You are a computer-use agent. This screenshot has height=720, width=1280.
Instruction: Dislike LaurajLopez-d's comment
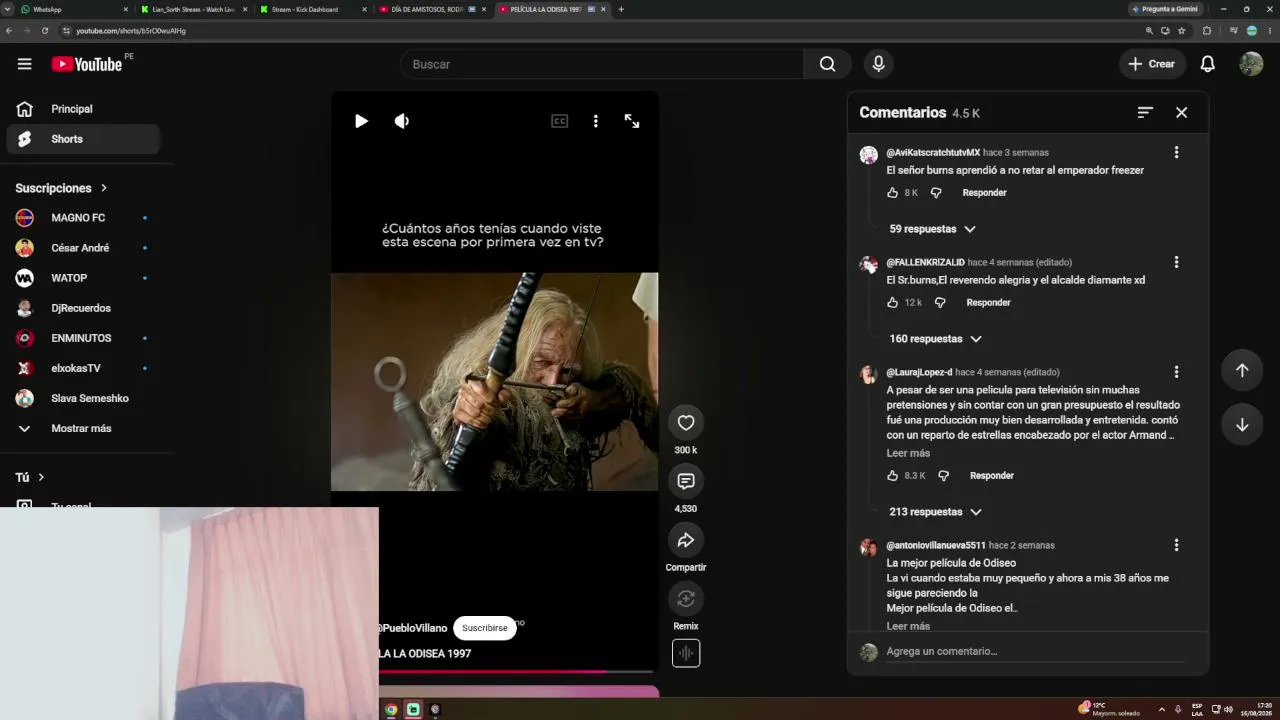[x=943, y=476]
